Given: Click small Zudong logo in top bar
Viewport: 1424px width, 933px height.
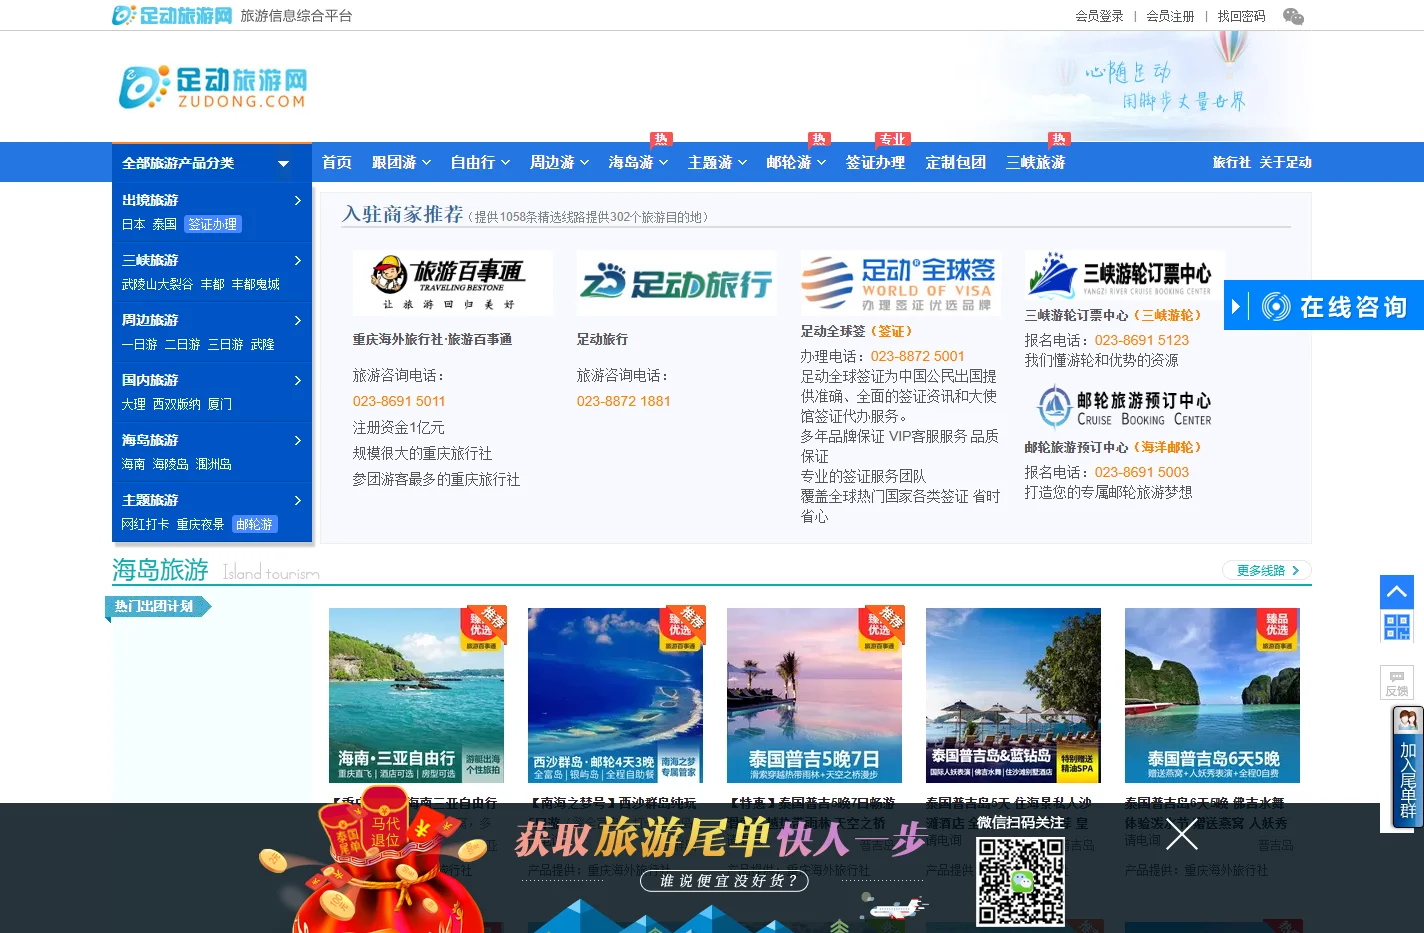Looking at the screenshot, I should [172, 15].
